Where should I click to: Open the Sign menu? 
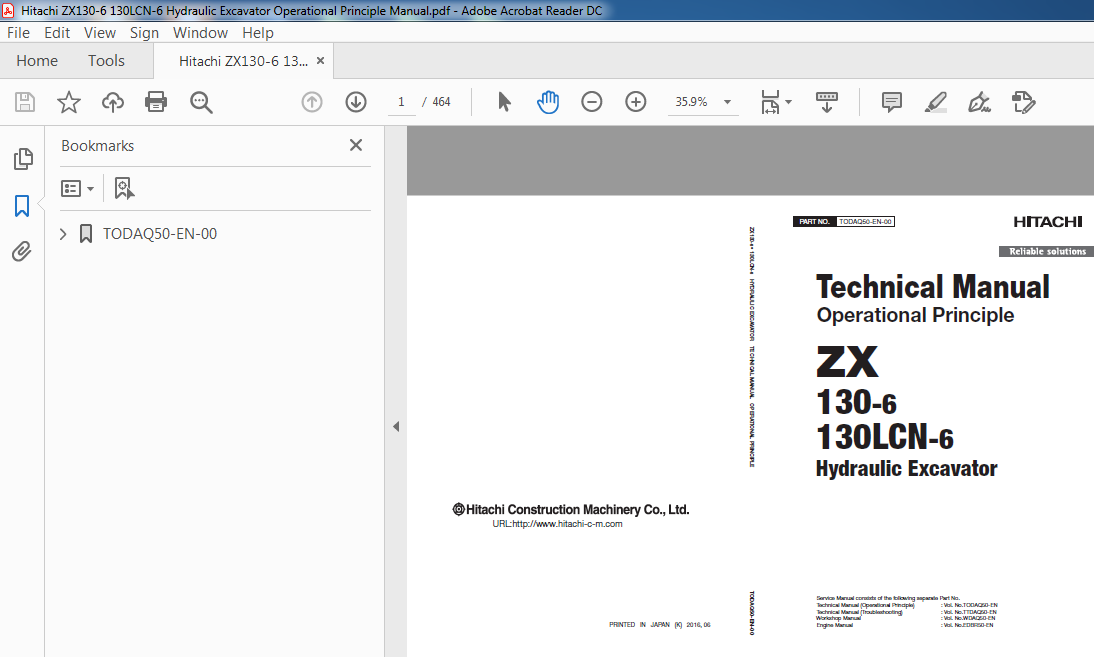(144, 33)
